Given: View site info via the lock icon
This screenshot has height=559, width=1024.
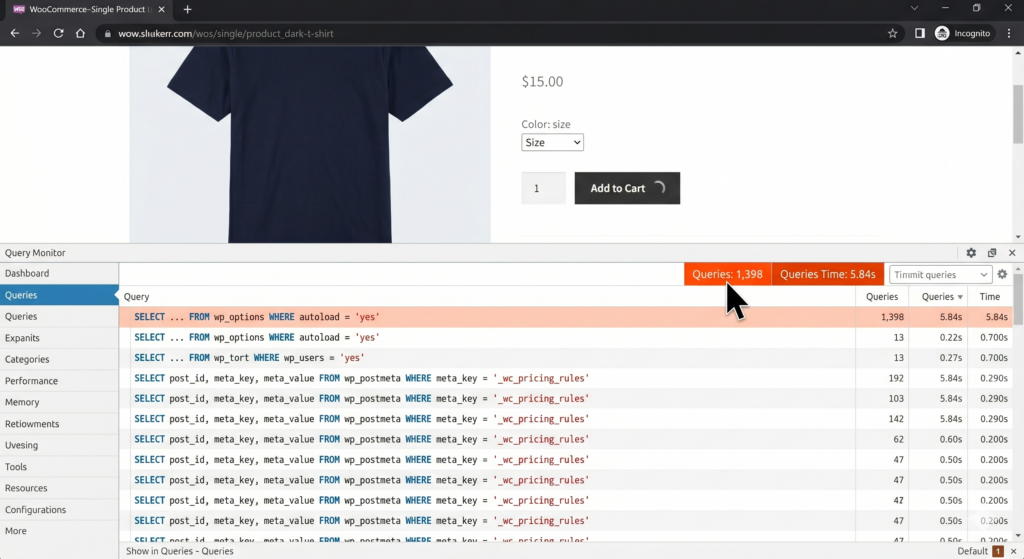Looking at the screenshot, I should (108, 33).
